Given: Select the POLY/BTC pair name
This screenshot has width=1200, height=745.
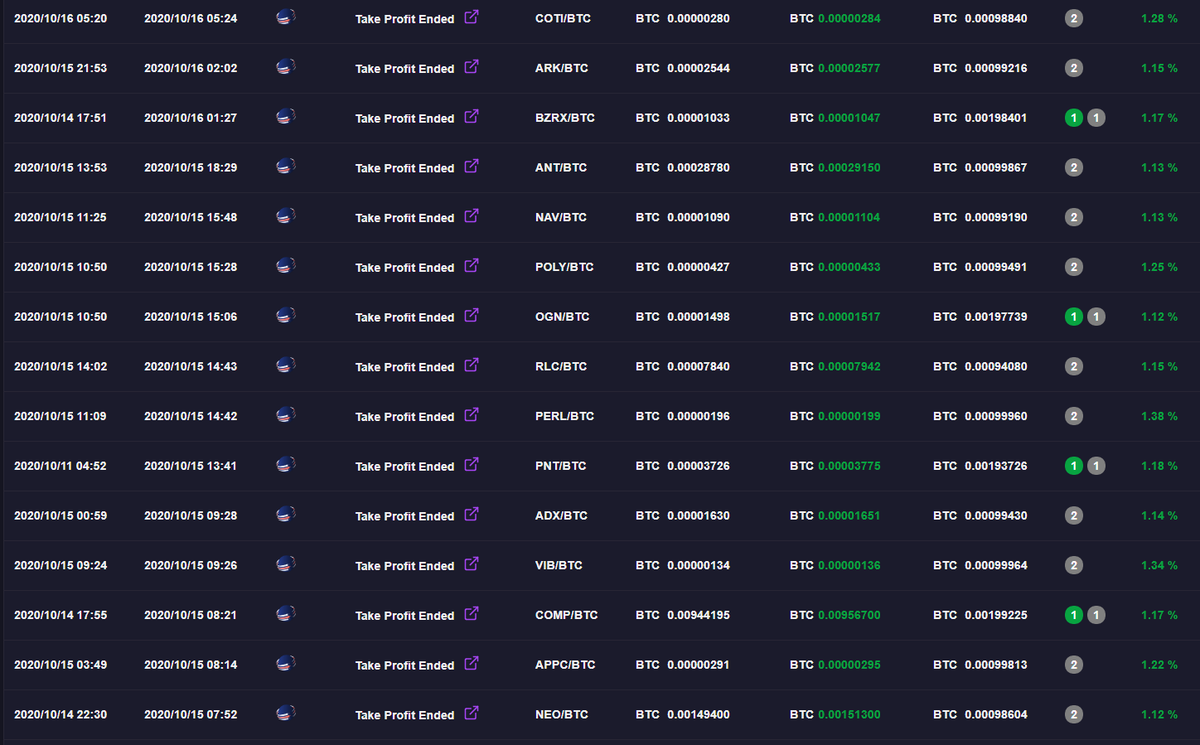Looking at the screenshot, I should point(564,267).
